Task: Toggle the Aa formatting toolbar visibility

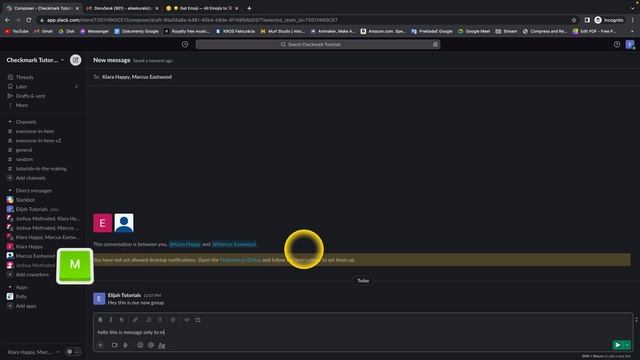Action: [x=162, y=345]
